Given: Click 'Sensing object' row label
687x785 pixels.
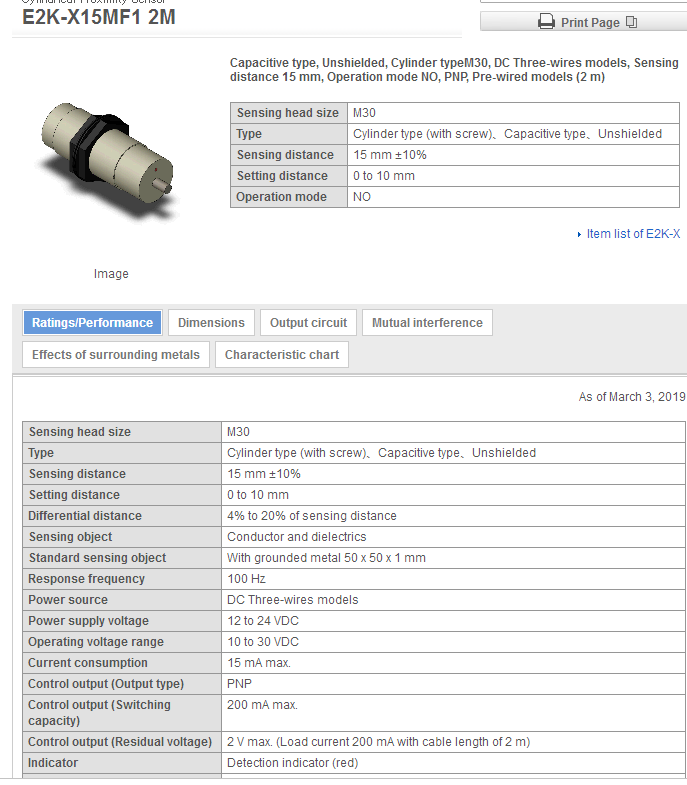Looking at the screenshot, I should 70,537.
